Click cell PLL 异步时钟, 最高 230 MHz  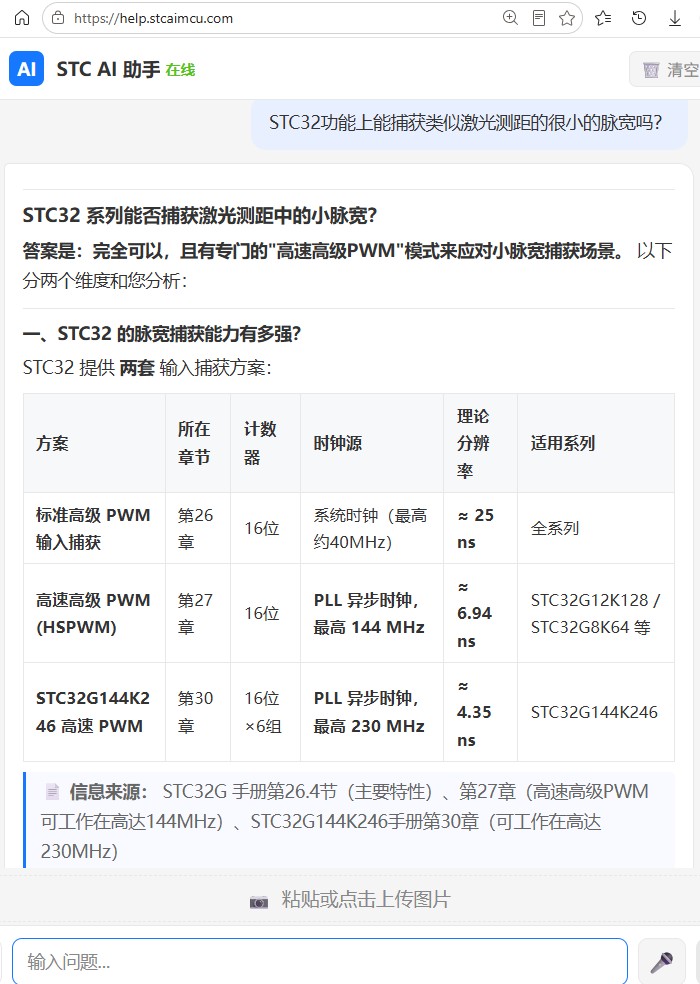(372, 712)
